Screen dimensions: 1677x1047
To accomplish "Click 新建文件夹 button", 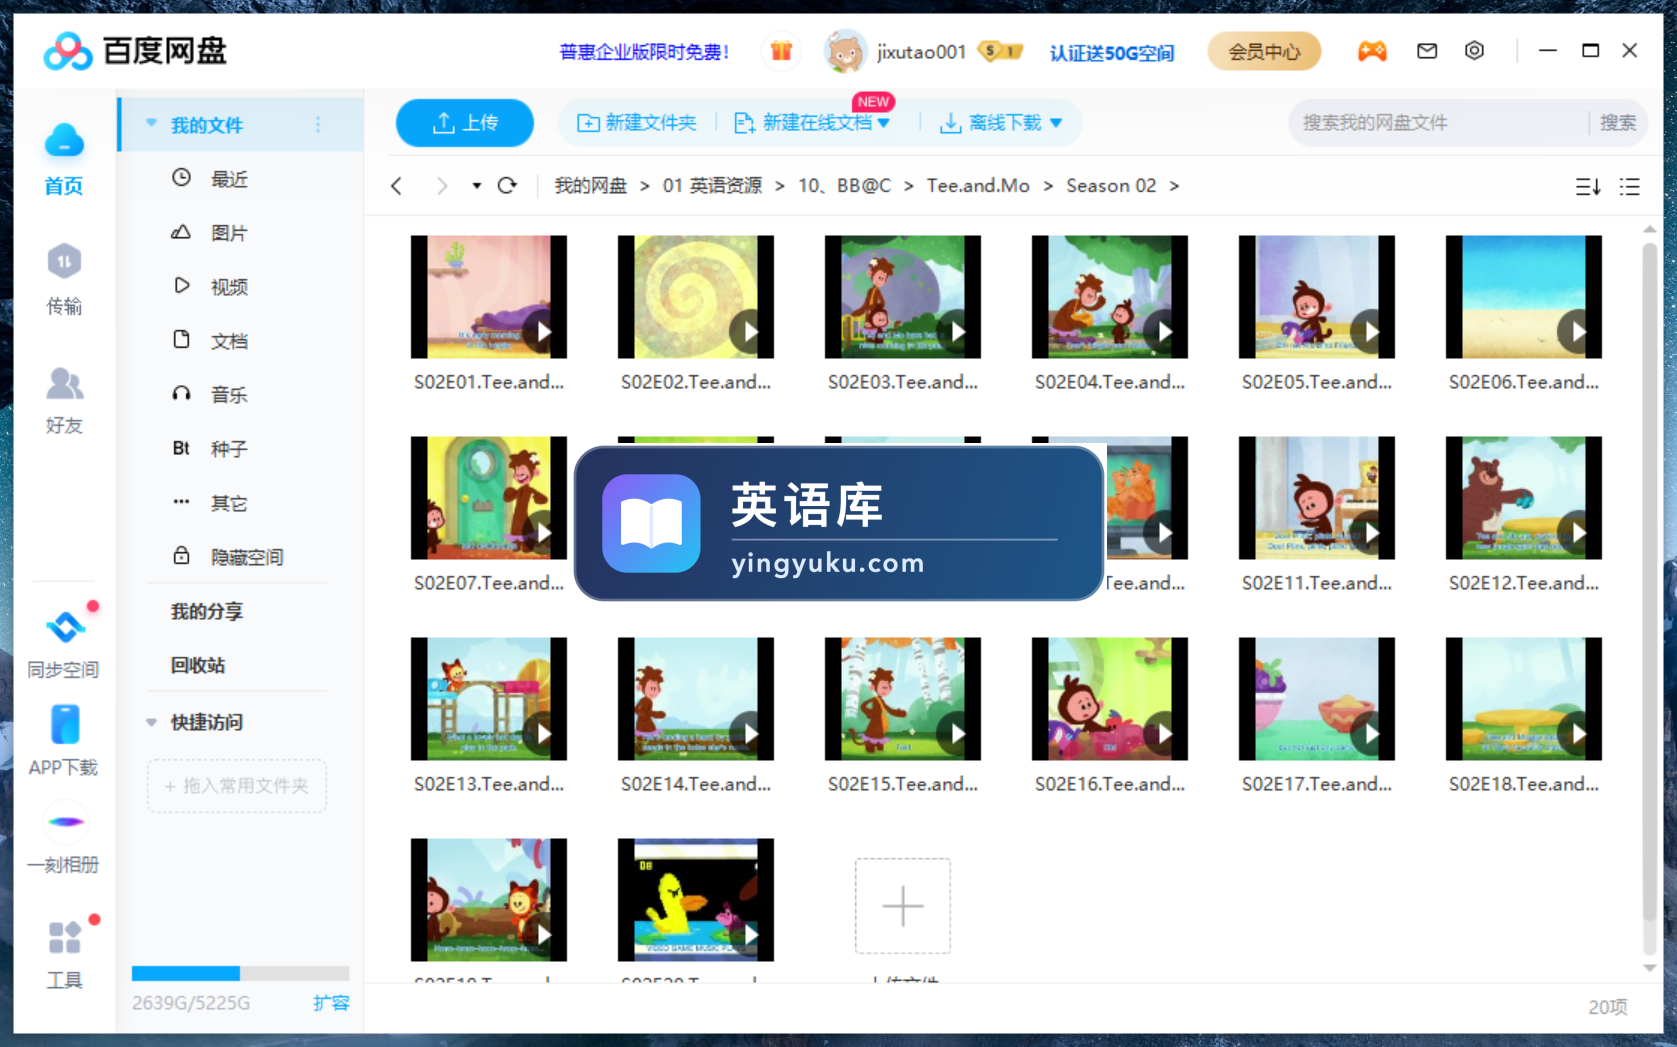I will coord(637,123).
